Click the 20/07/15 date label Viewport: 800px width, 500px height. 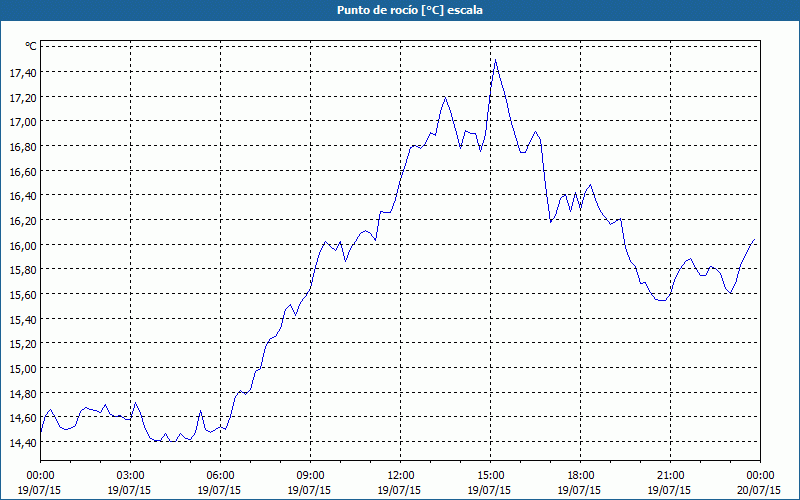[x=759, y=491]
